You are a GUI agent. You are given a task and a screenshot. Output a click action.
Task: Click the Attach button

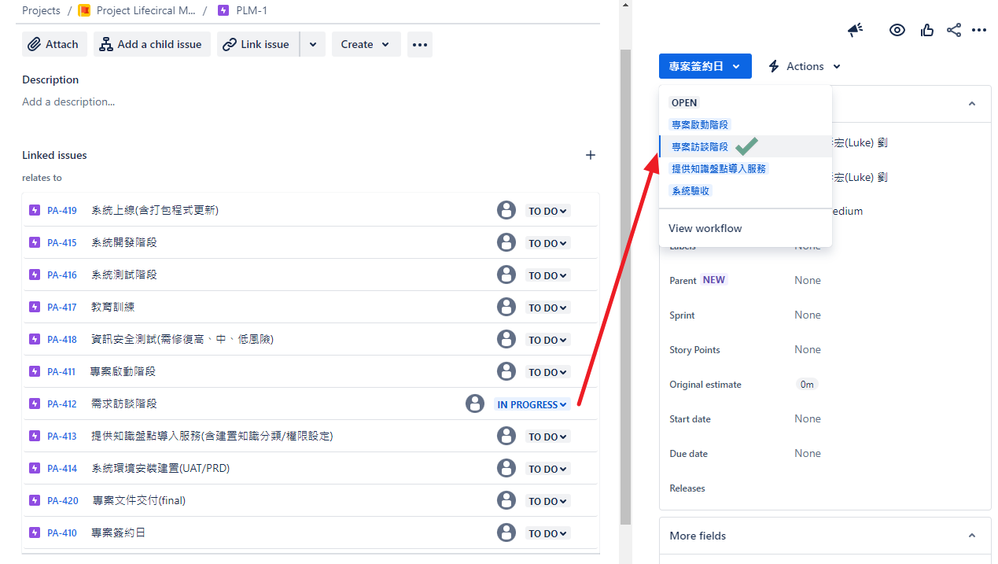coord(54,45)
